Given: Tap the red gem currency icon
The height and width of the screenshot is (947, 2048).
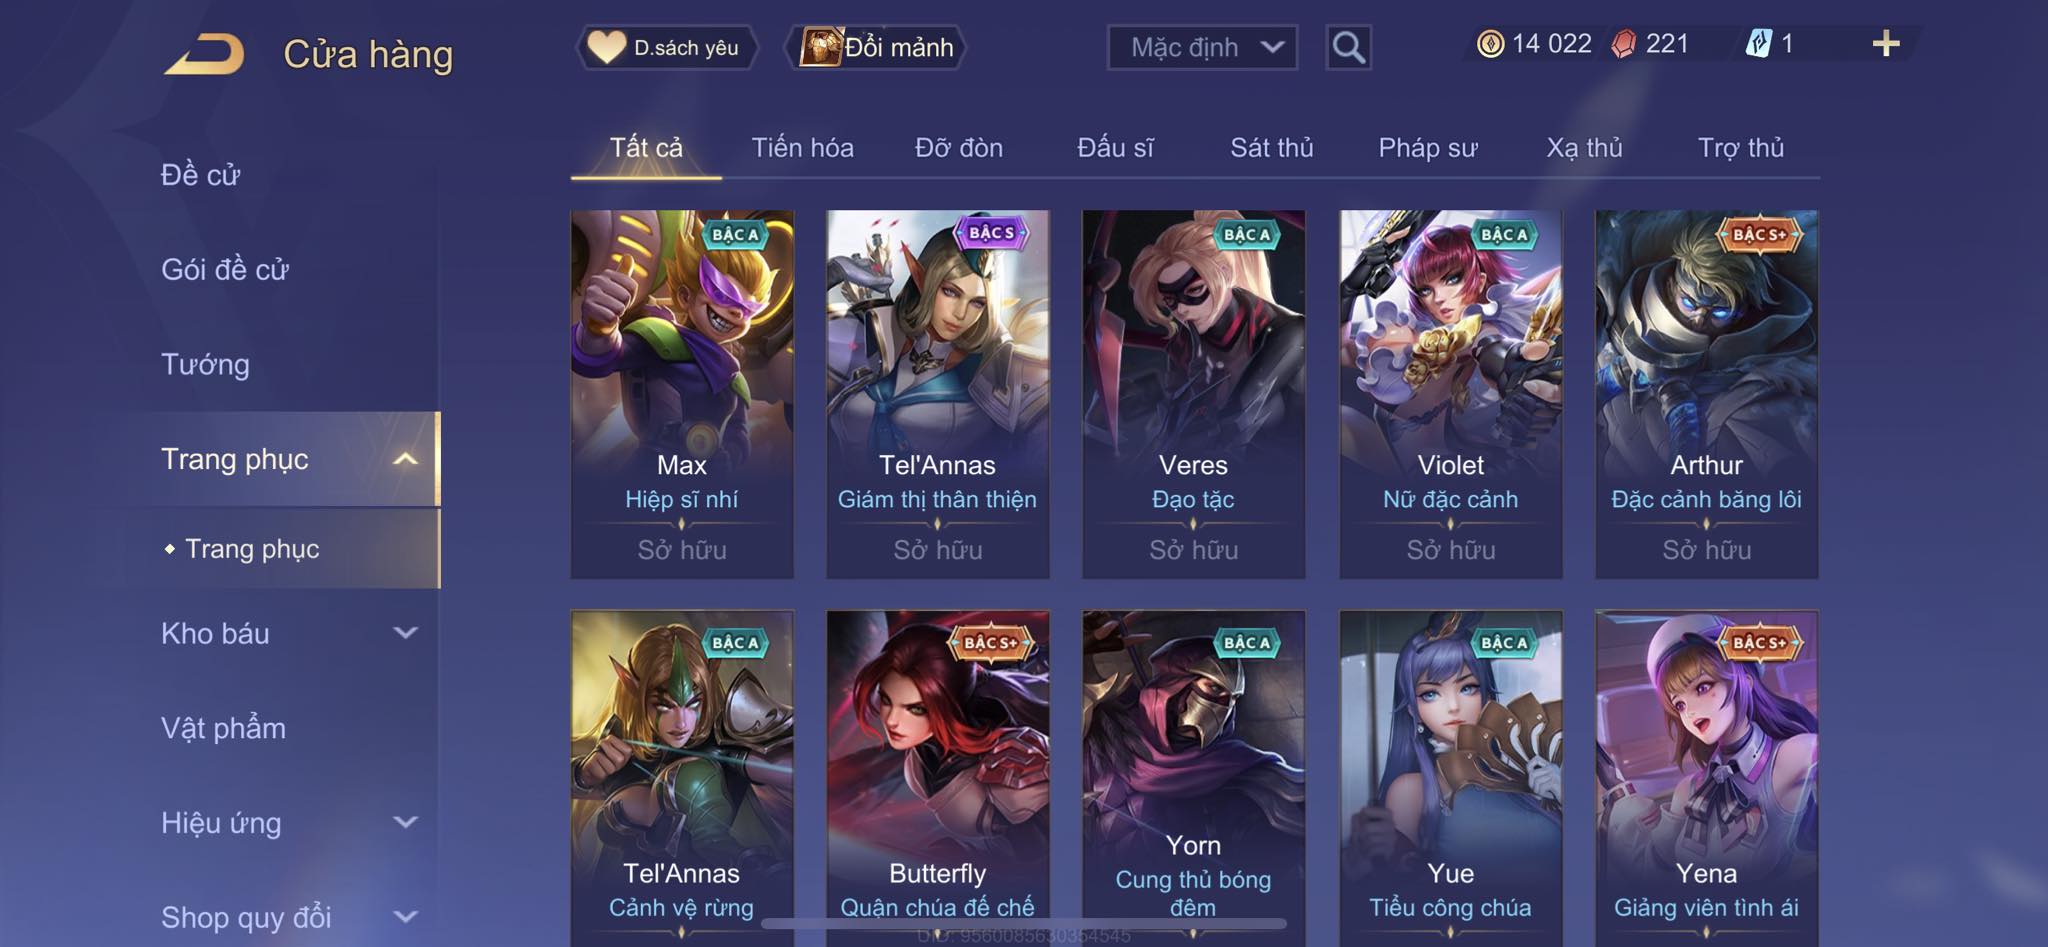Looking at the screenshot, I should pyautogui.click(x=1624, y=44).
